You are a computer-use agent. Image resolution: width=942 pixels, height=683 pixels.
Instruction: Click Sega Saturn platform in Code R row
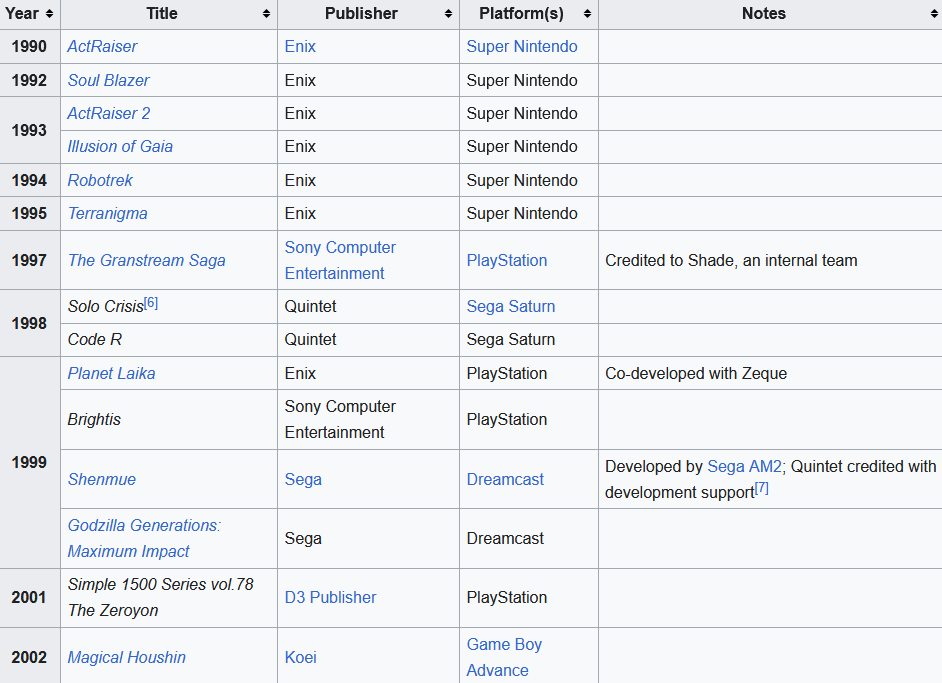point(511,339)
